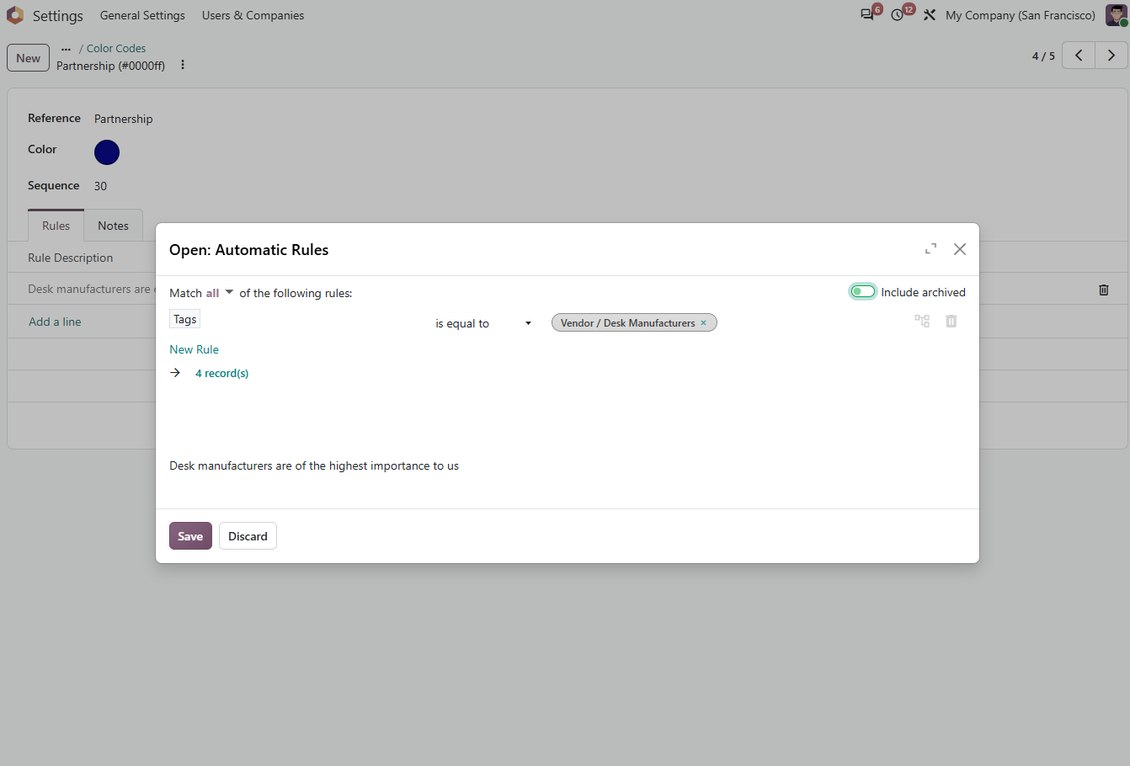1130x766 pixels.
Task: Pick the blue Color swatch
Action: pyautogui.click(x=107, y=152)
